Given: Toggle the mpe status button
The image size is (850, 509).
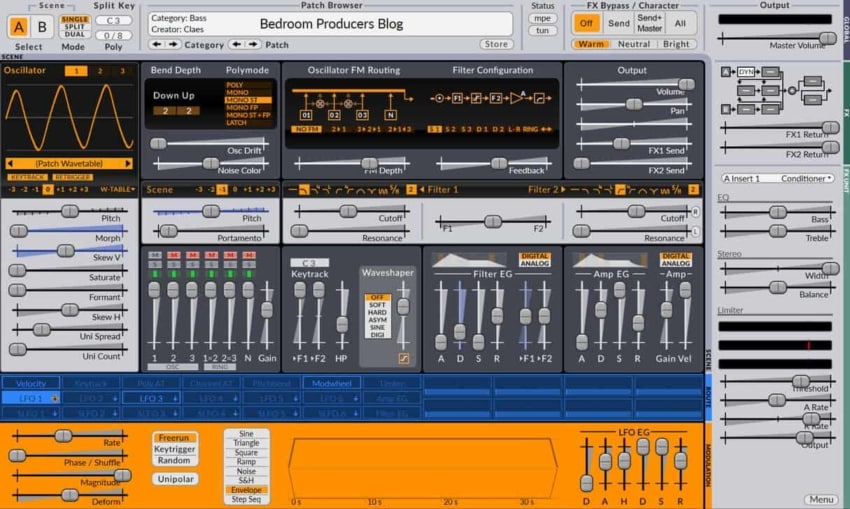Looking at the screenshot, I should coord(541,18).
